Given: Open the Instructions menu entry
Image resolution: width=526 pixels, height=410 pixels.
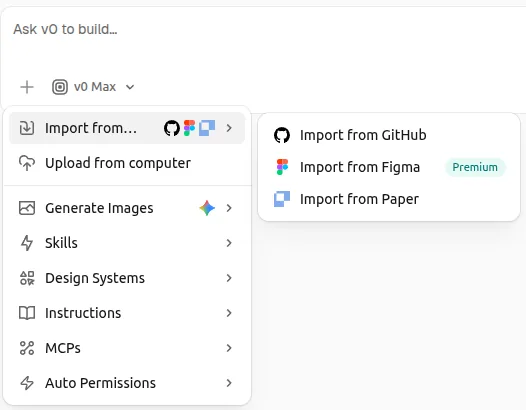Looking at the screenshot, I should tap(127, 313).
